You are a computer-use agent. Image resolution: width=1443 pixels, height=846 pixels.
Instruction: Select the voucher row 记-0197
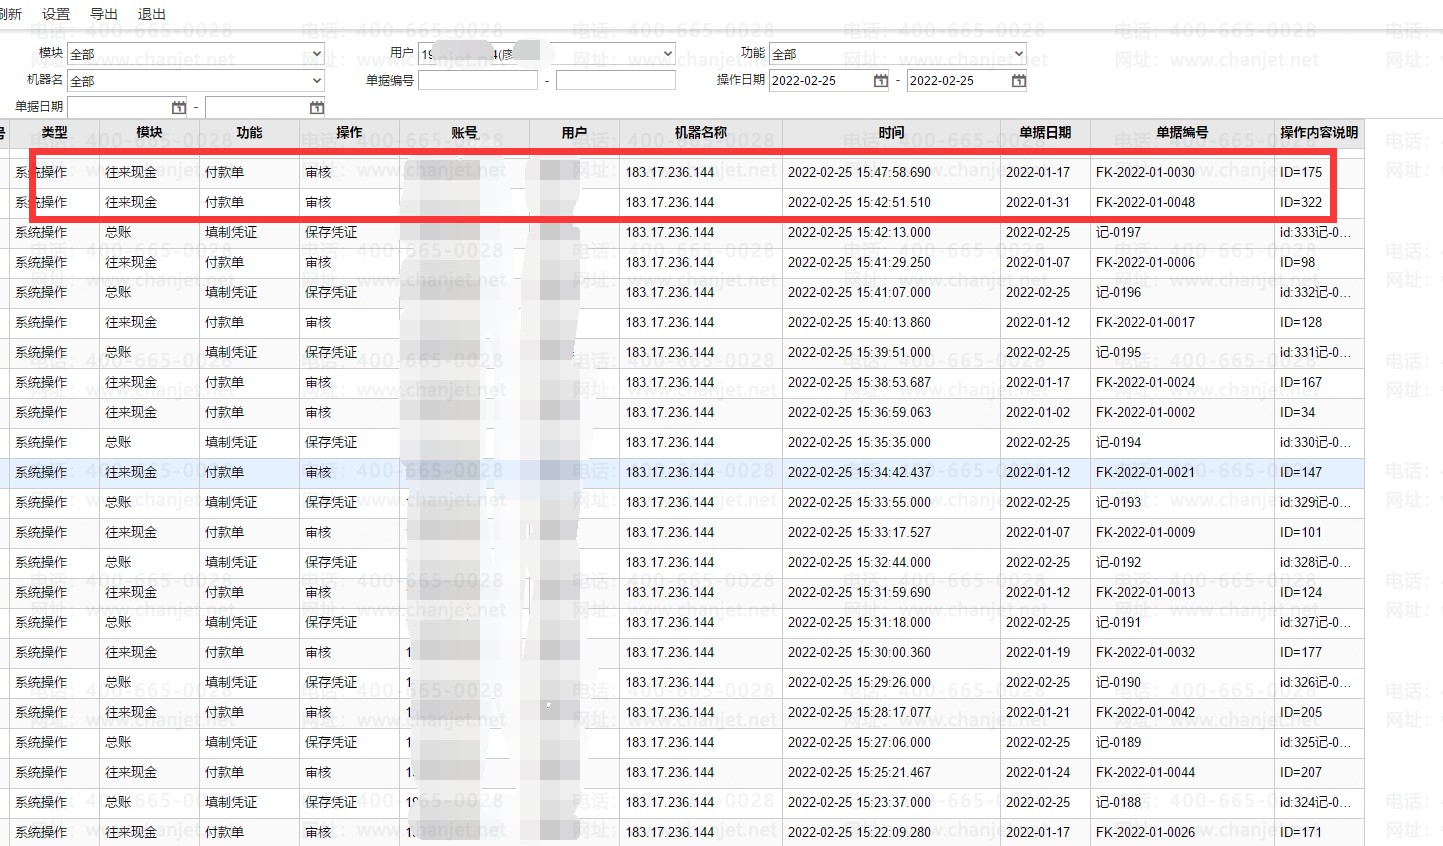pyautogui.click(x=1118, y=233)
